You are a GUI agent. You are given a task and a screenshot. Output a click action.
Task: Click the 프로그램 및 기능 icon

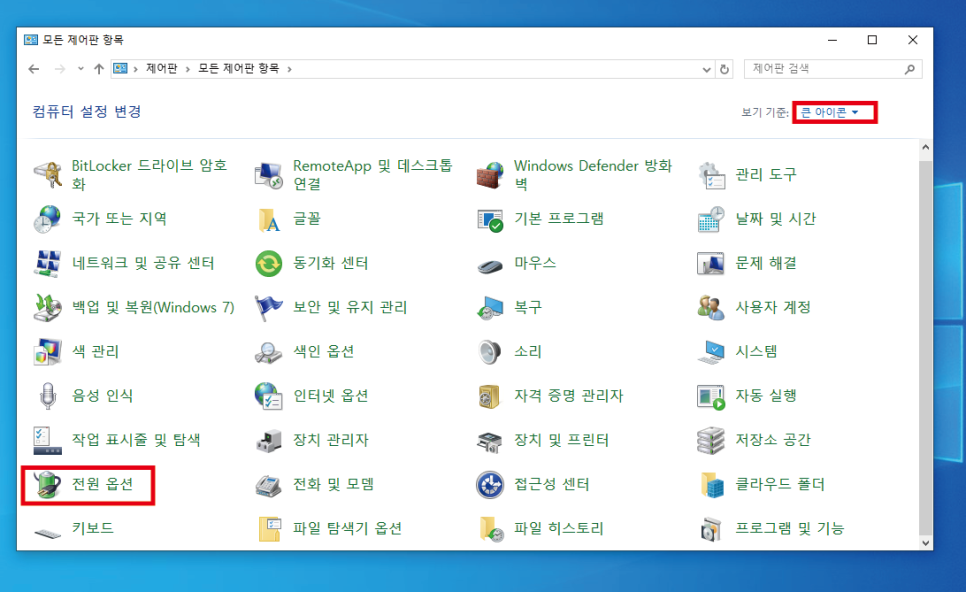click(x=711, y=529)
